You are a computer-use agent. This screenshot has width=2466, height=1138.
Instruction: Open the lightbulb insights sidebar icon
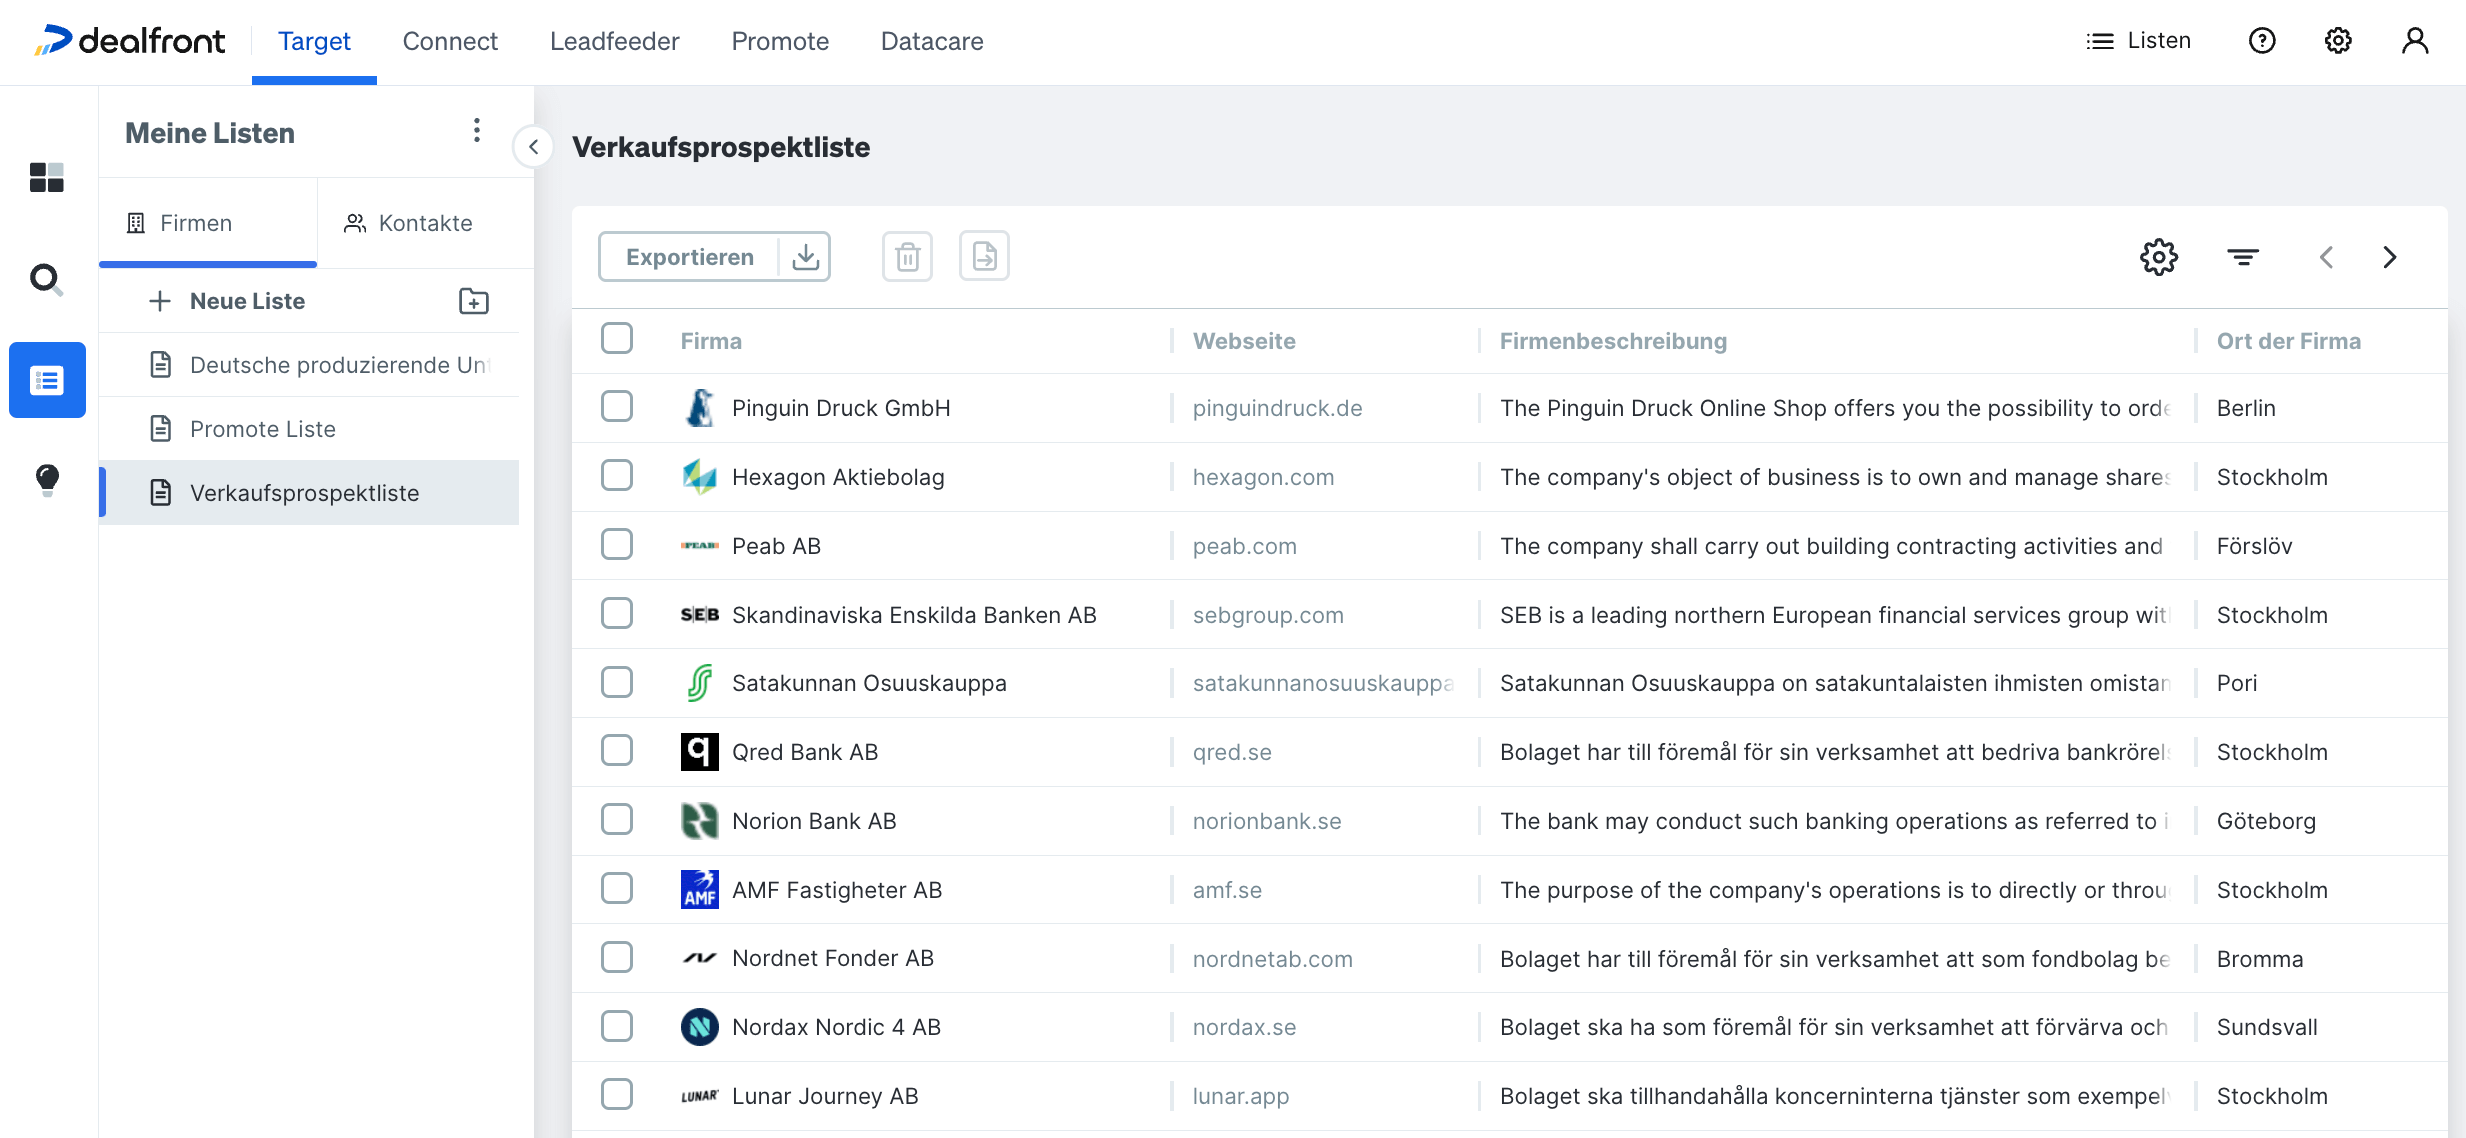click(x=46, y=480)
